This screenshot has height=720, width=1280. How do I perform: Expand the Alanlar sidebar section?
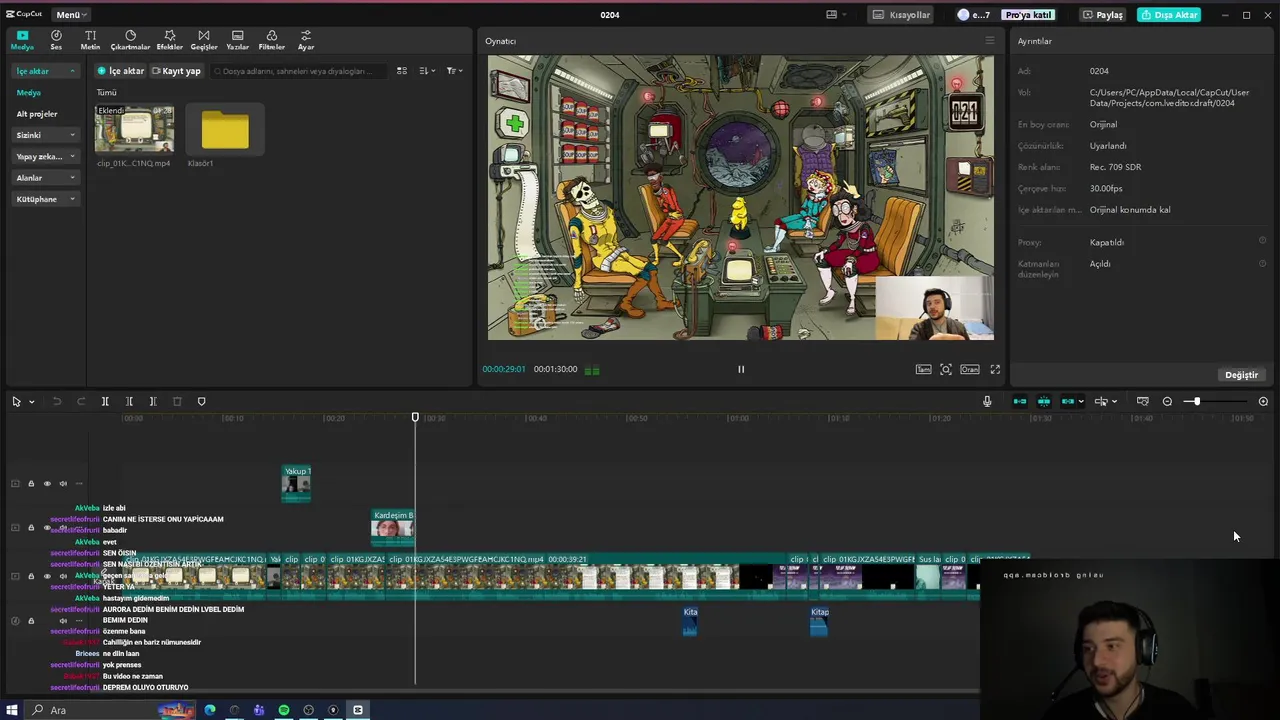(47, 178)
